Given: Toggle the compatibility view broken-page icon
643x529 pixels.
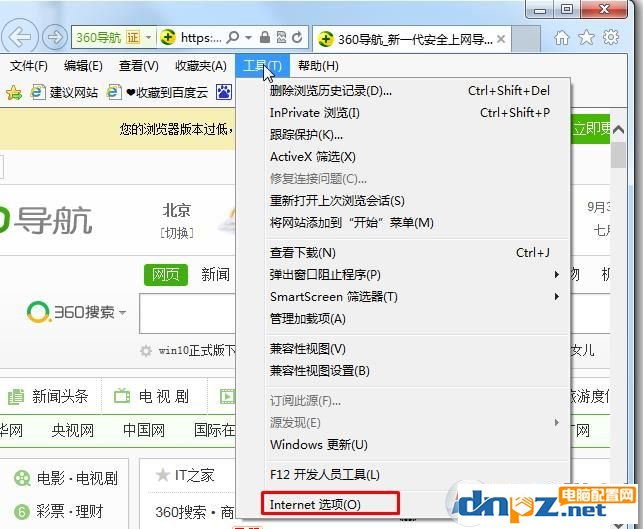Looking at the screenshot, I should tap(281, 38).
